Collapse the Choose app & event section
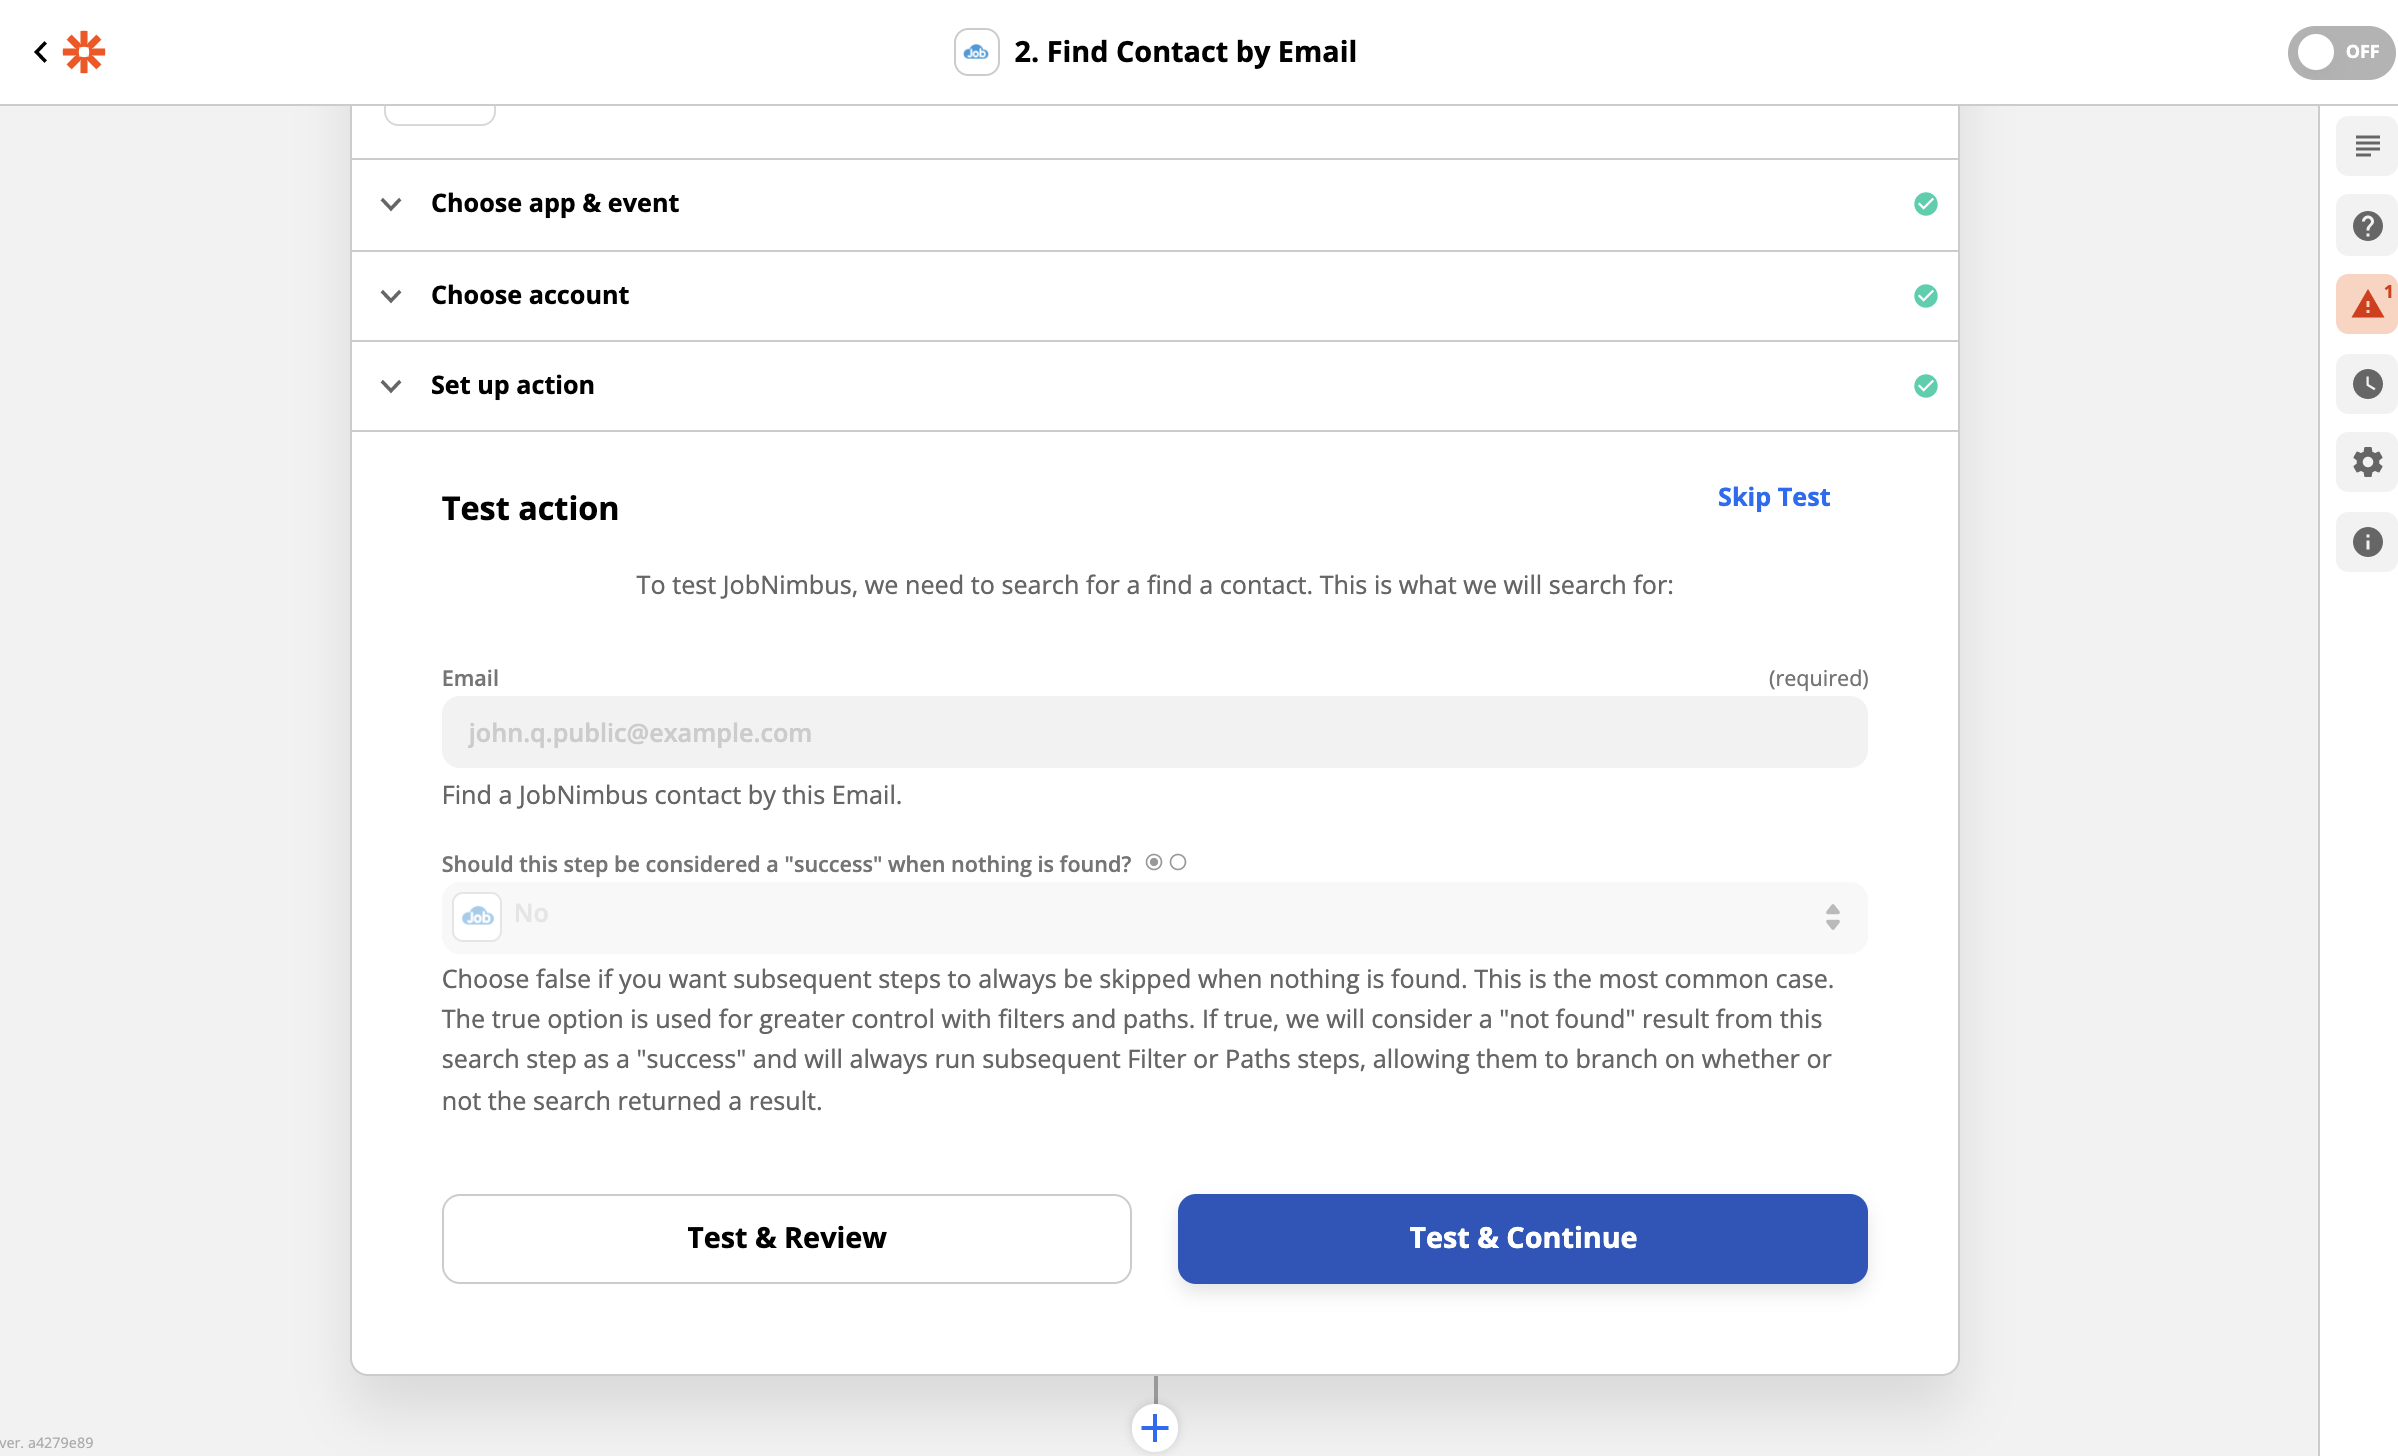The height and width of the screenshot is (1456, 2398). (x=391, y=204)
